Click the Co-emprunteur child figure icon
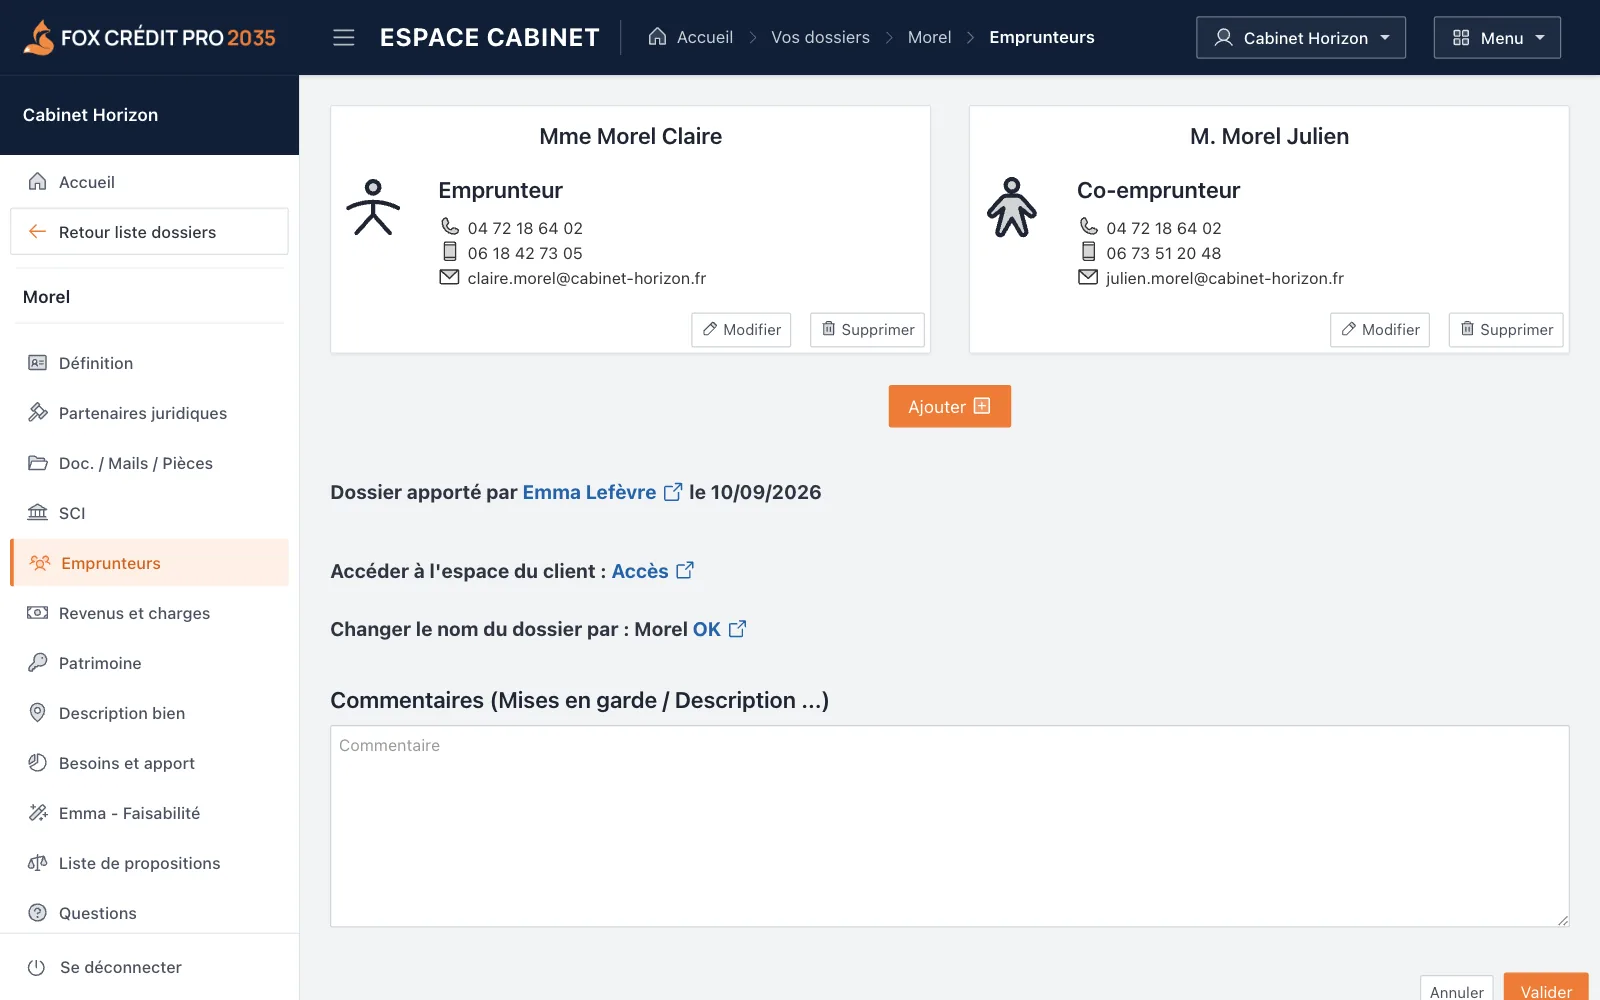Image resolution: width=1600 pixels, height=1000 pixels. click(x=1012, y=207)
